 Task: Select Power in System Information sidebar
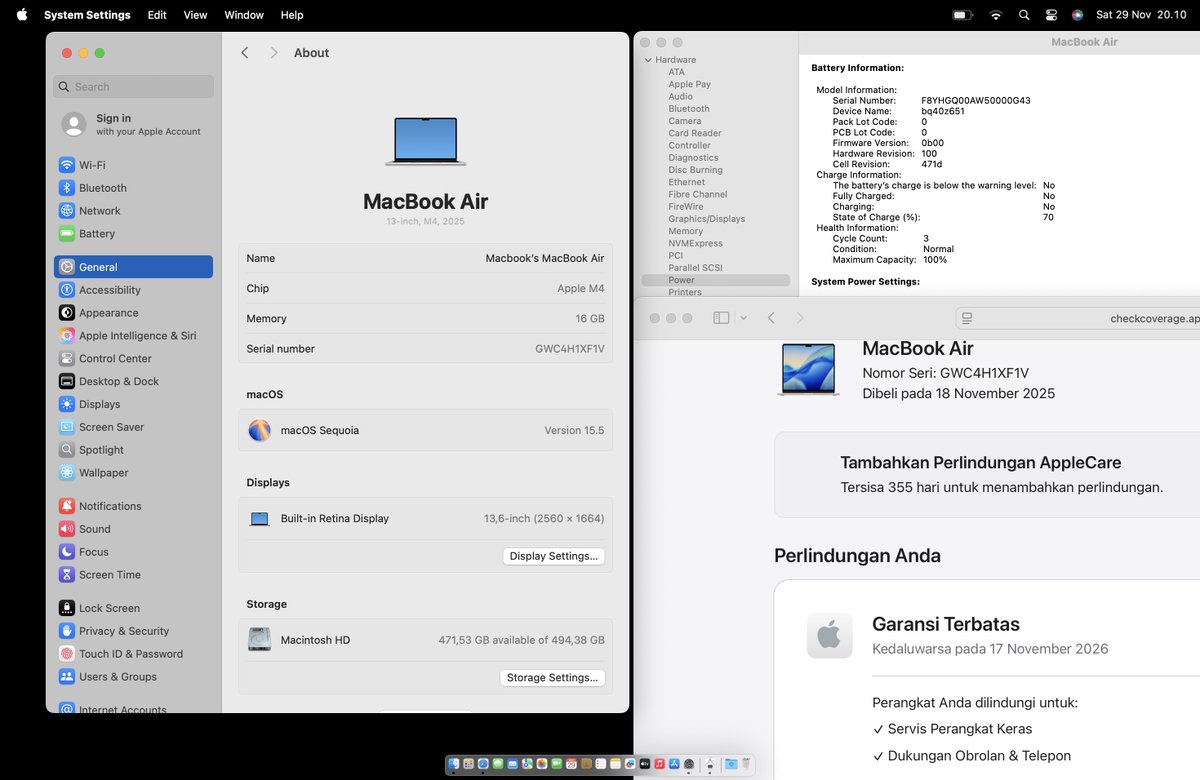tap(716, 280)
